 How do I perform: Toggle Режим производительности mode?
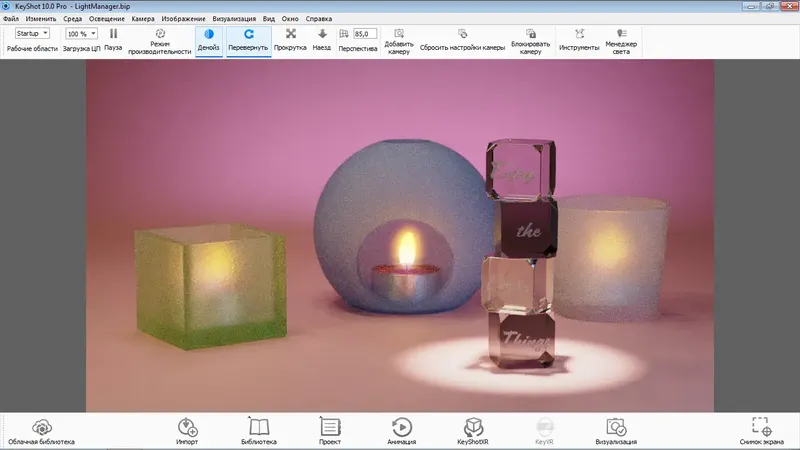click(x=160, y=41)
